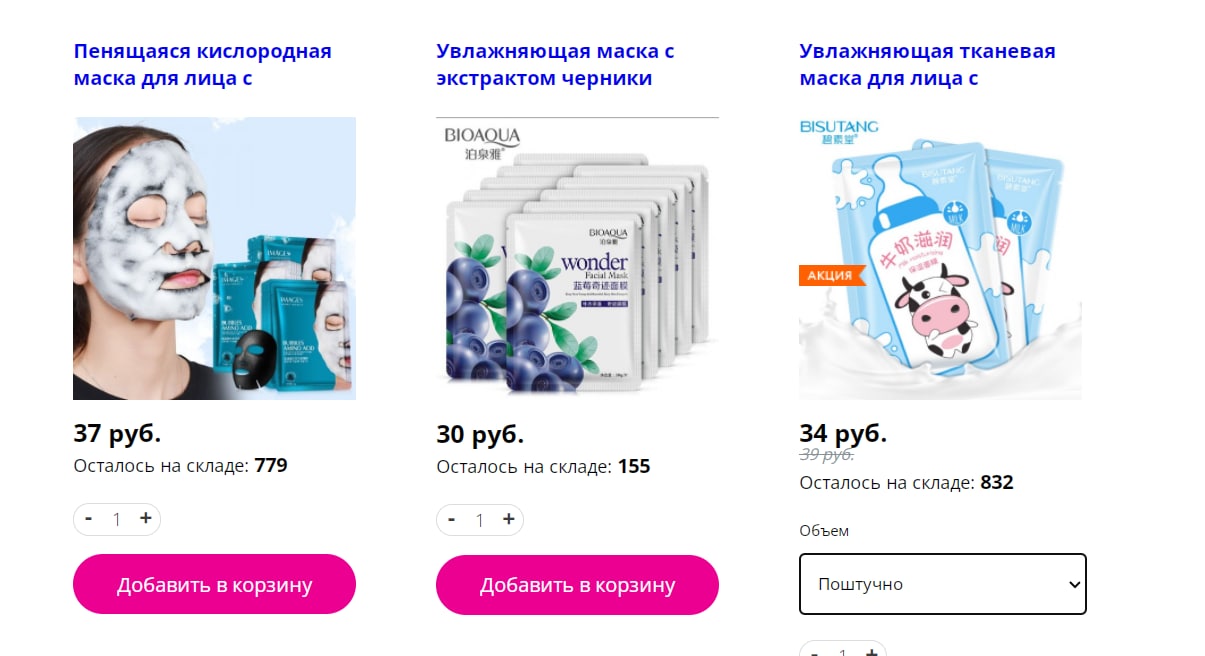1205x656 pixels.
Task: Open Увлажняющая тканевая маска product link
Action: 927,64
